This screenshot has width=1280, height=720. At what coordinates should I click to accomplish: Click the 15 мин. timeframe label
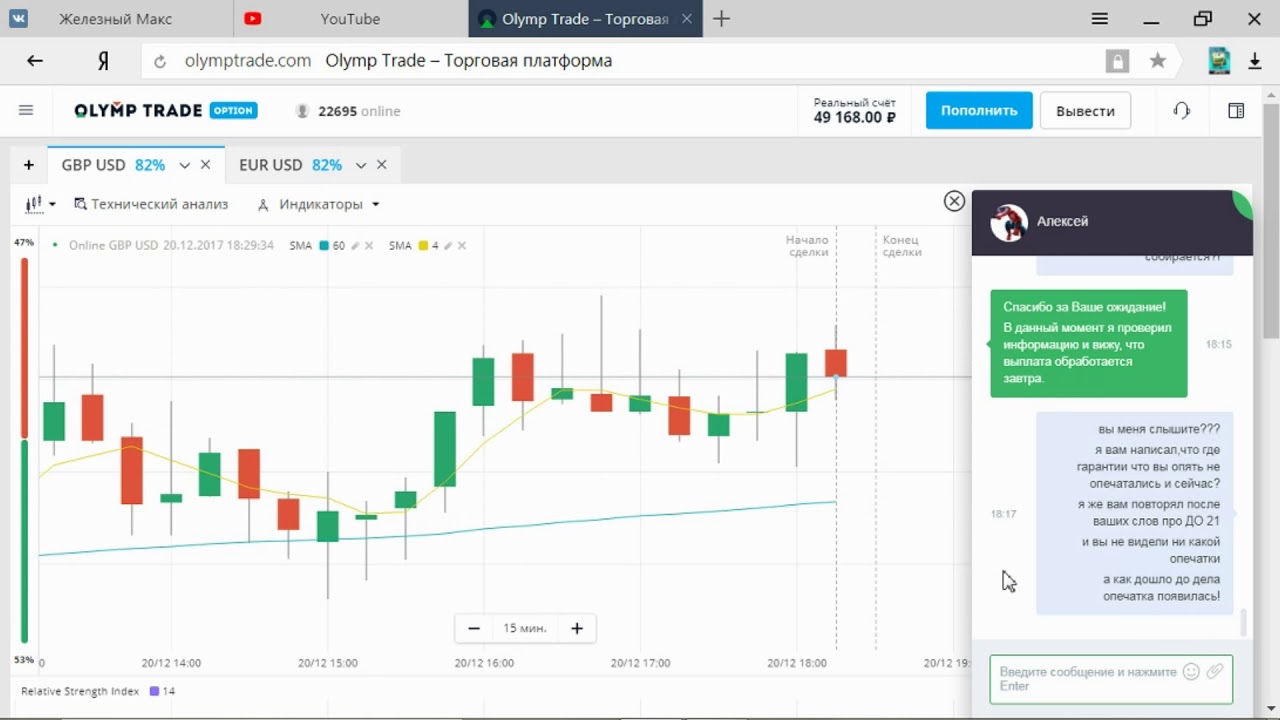coord(525,628)
